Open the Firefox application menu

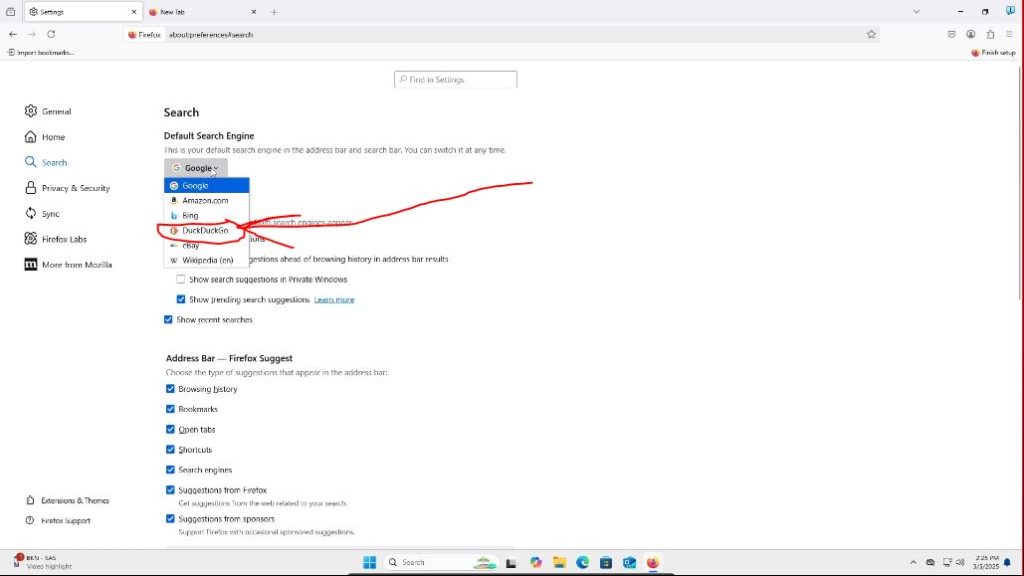click(x=1010, y=35)
